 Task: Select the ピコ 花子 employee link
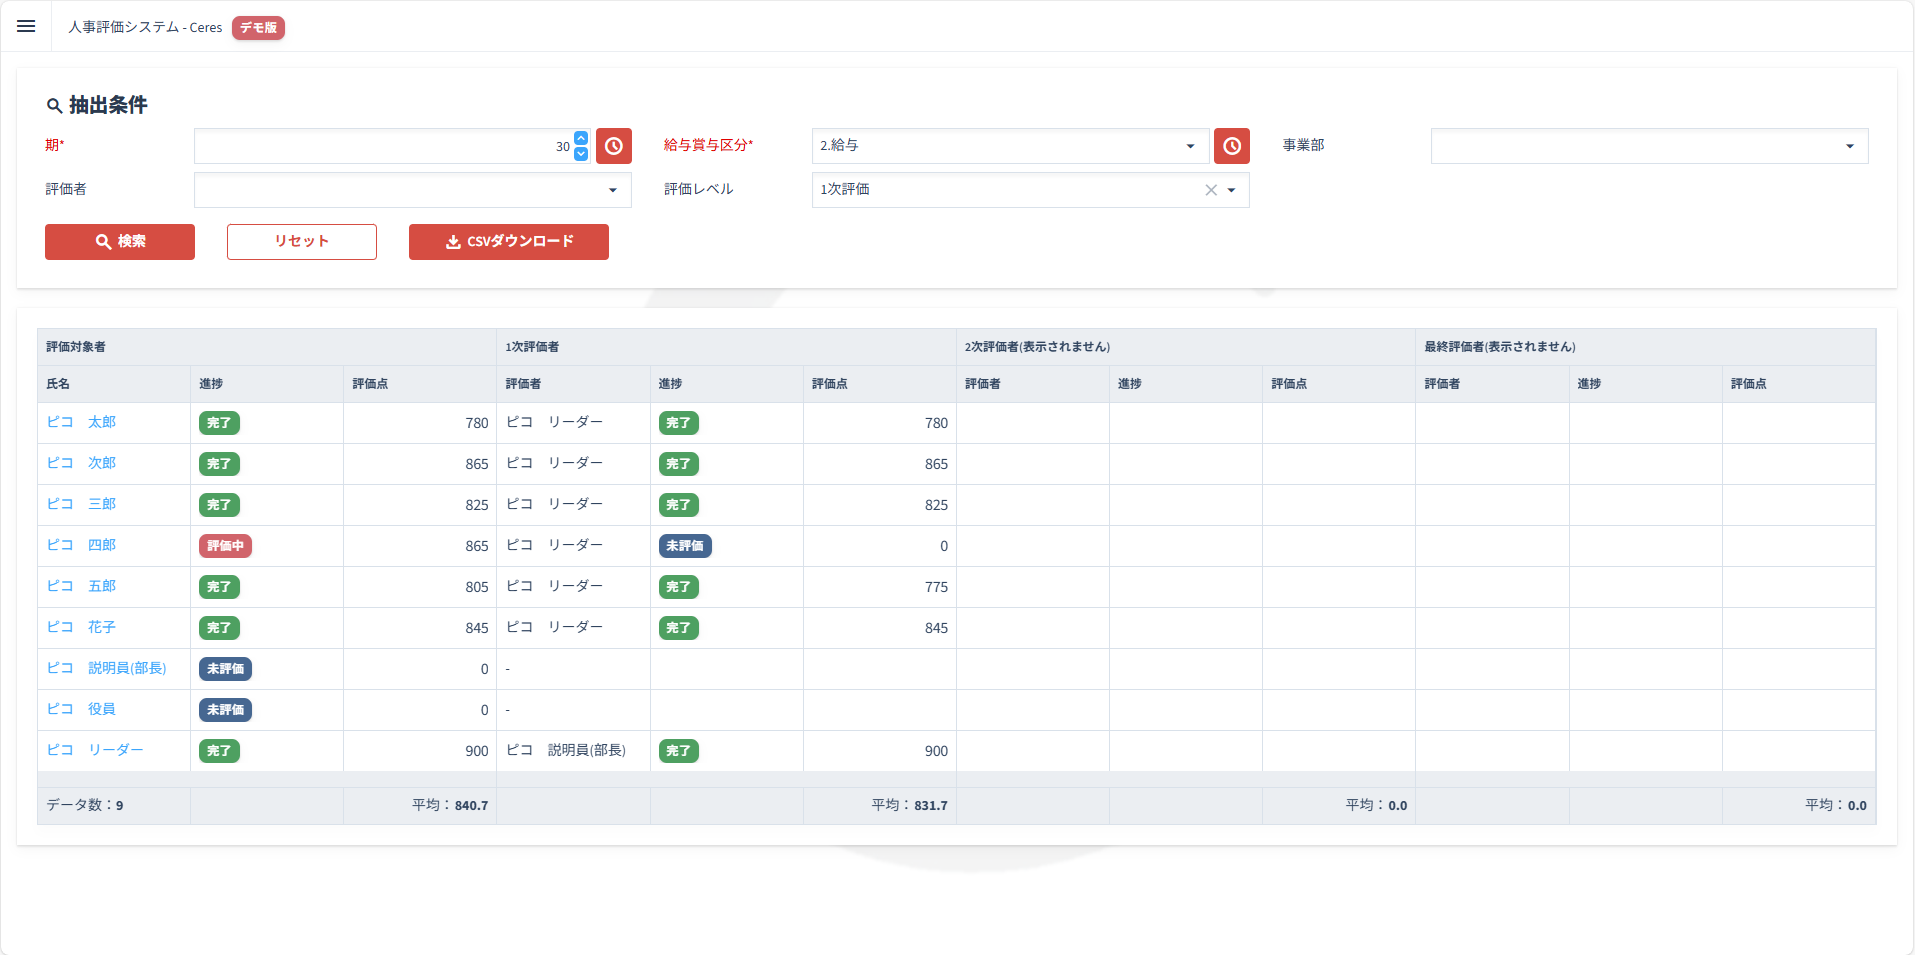coord(81,627)
